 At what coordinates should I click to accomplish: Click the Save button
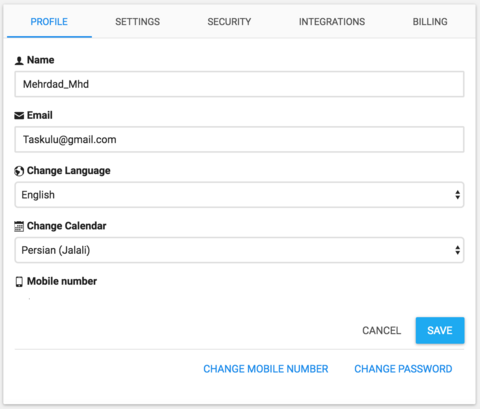click(440, 330)
